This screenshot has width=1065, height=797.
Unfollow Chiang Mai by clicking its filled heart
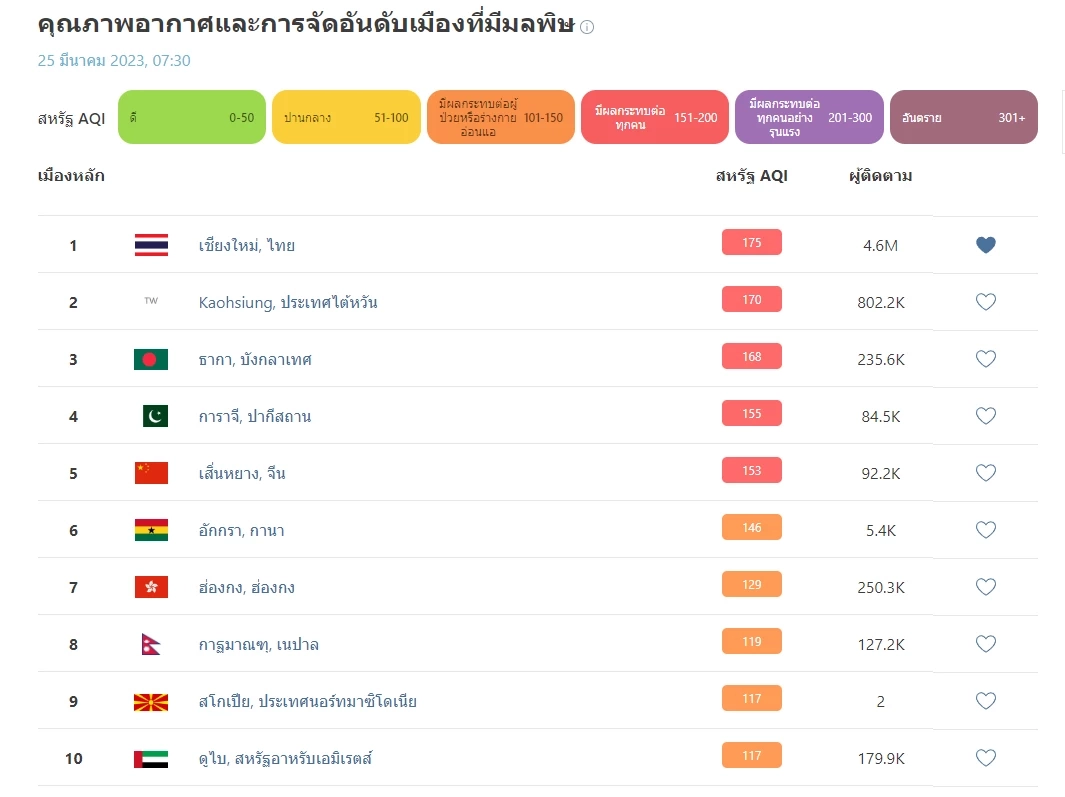tap(985, 243)
